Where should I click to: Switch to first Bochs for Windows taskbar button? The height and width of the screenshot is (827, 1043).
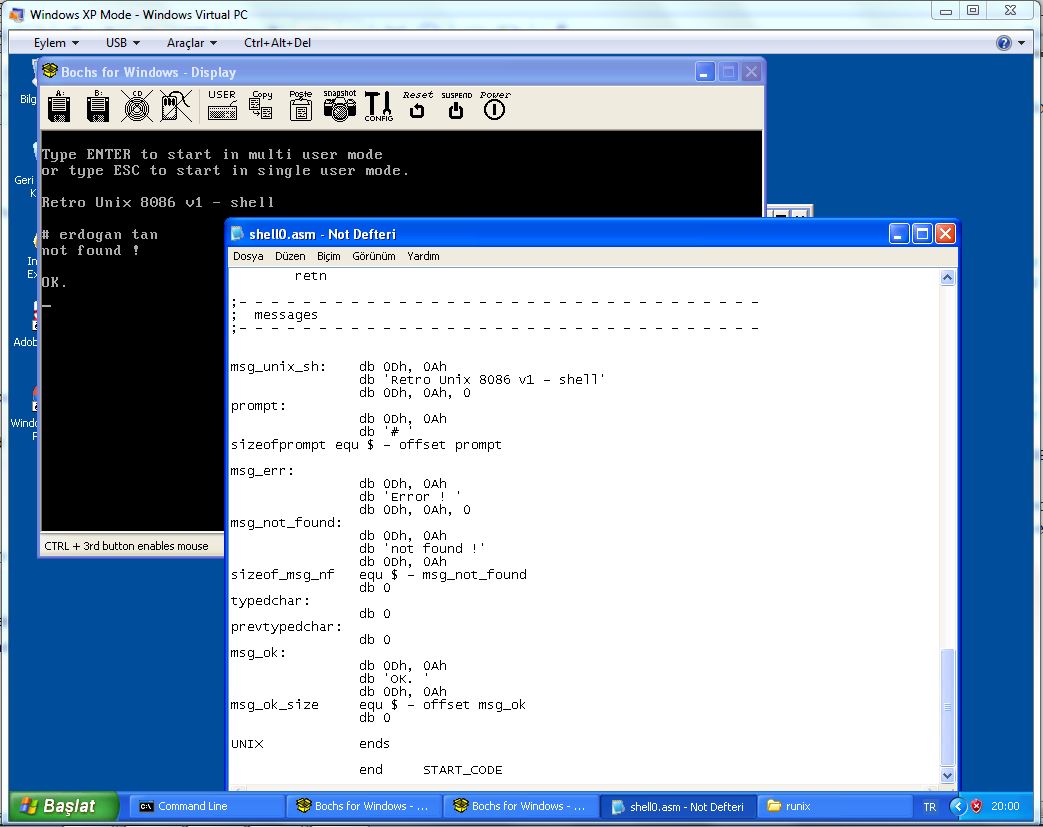click(x=363, y=806)
